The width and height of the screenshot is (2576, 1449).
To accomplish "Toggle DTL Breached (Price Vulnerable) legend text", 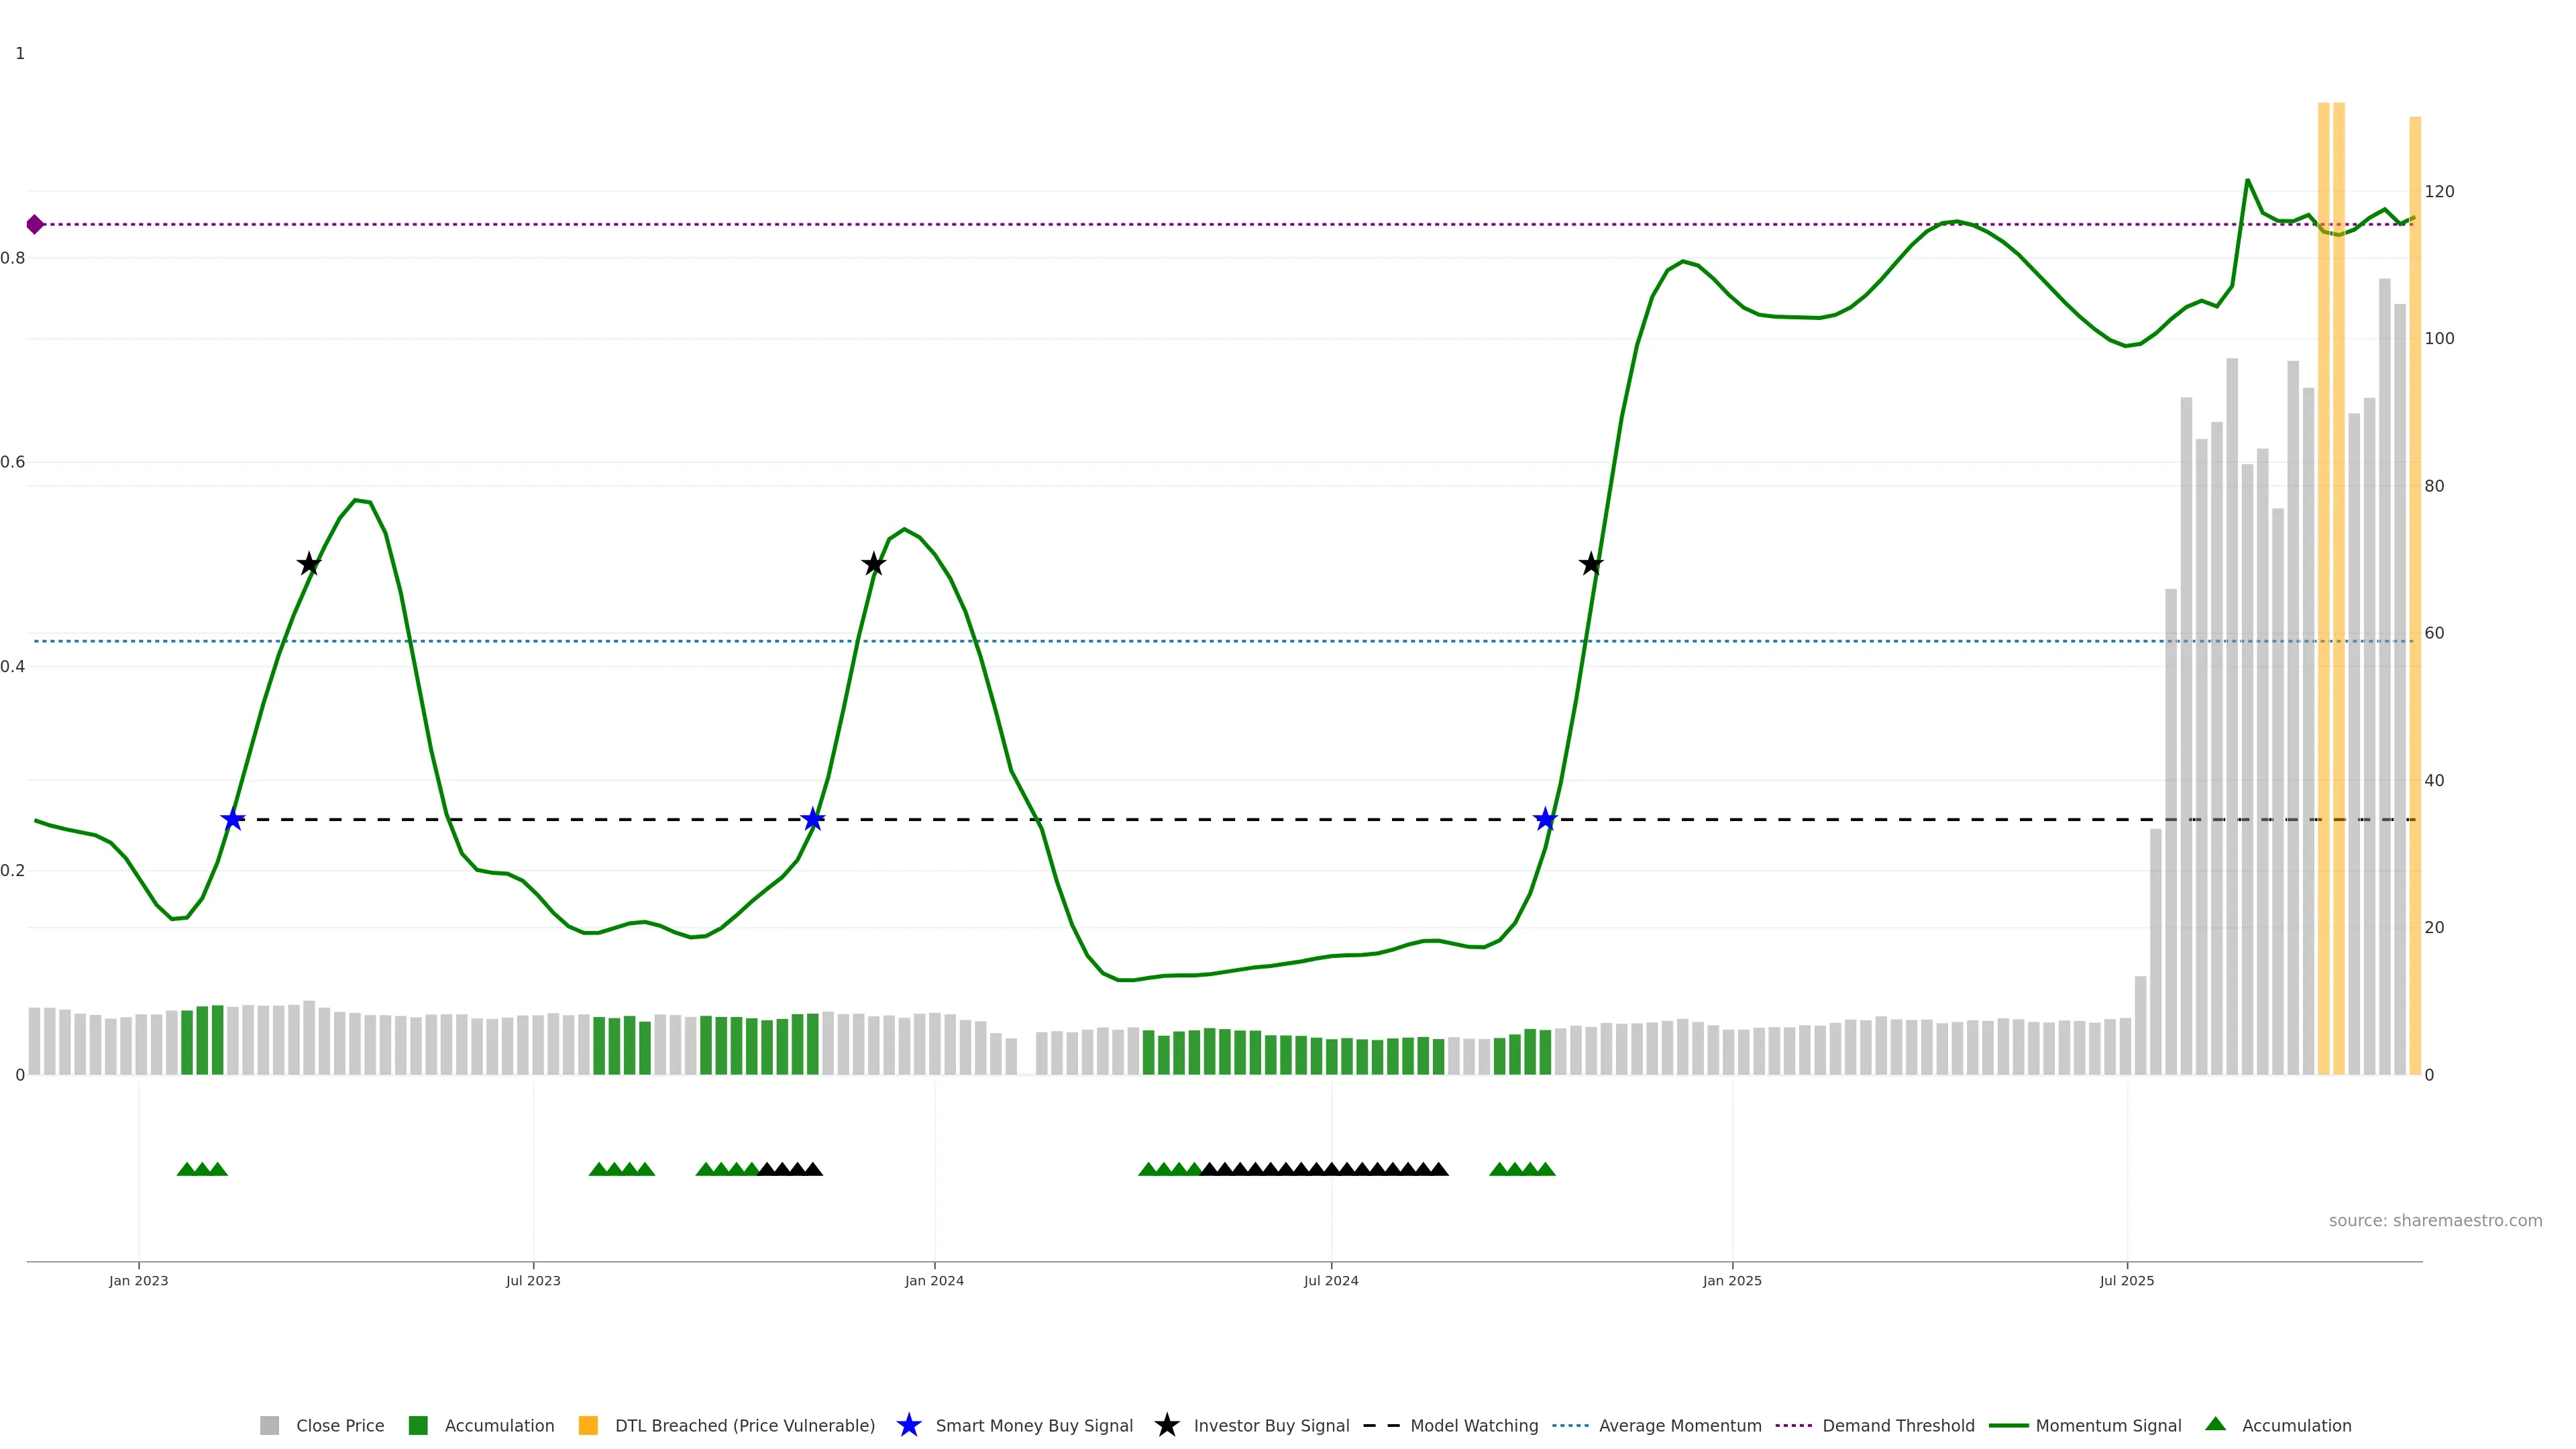I will click(x=744, y=1426).
